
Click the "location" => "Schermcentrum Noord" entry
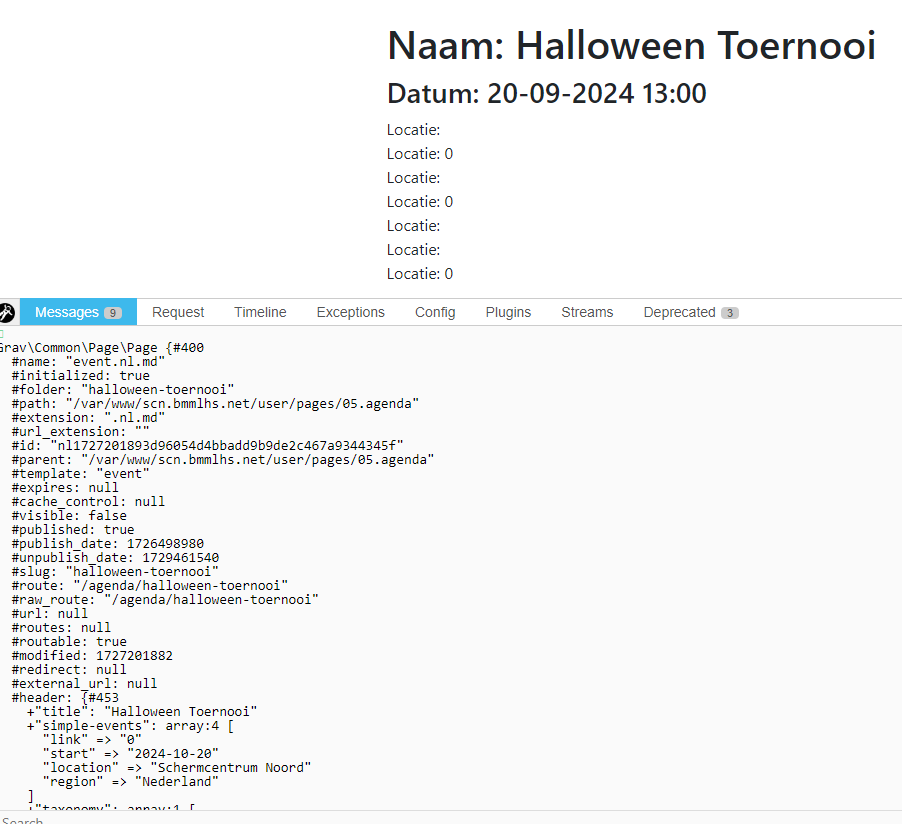click(x=177, y=768)
